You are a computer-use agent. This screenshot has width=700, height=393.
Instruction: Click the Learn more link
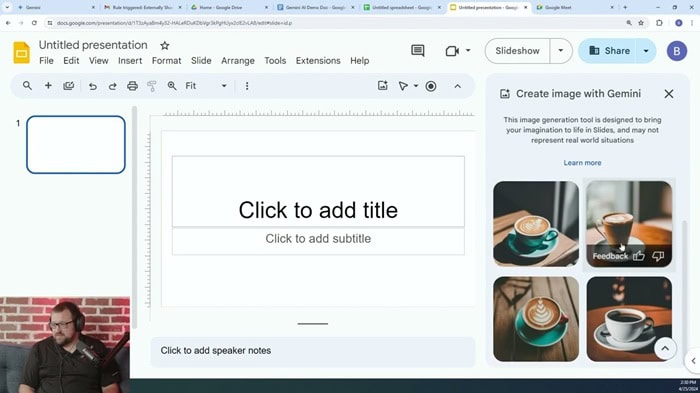(x=582, y=163)
